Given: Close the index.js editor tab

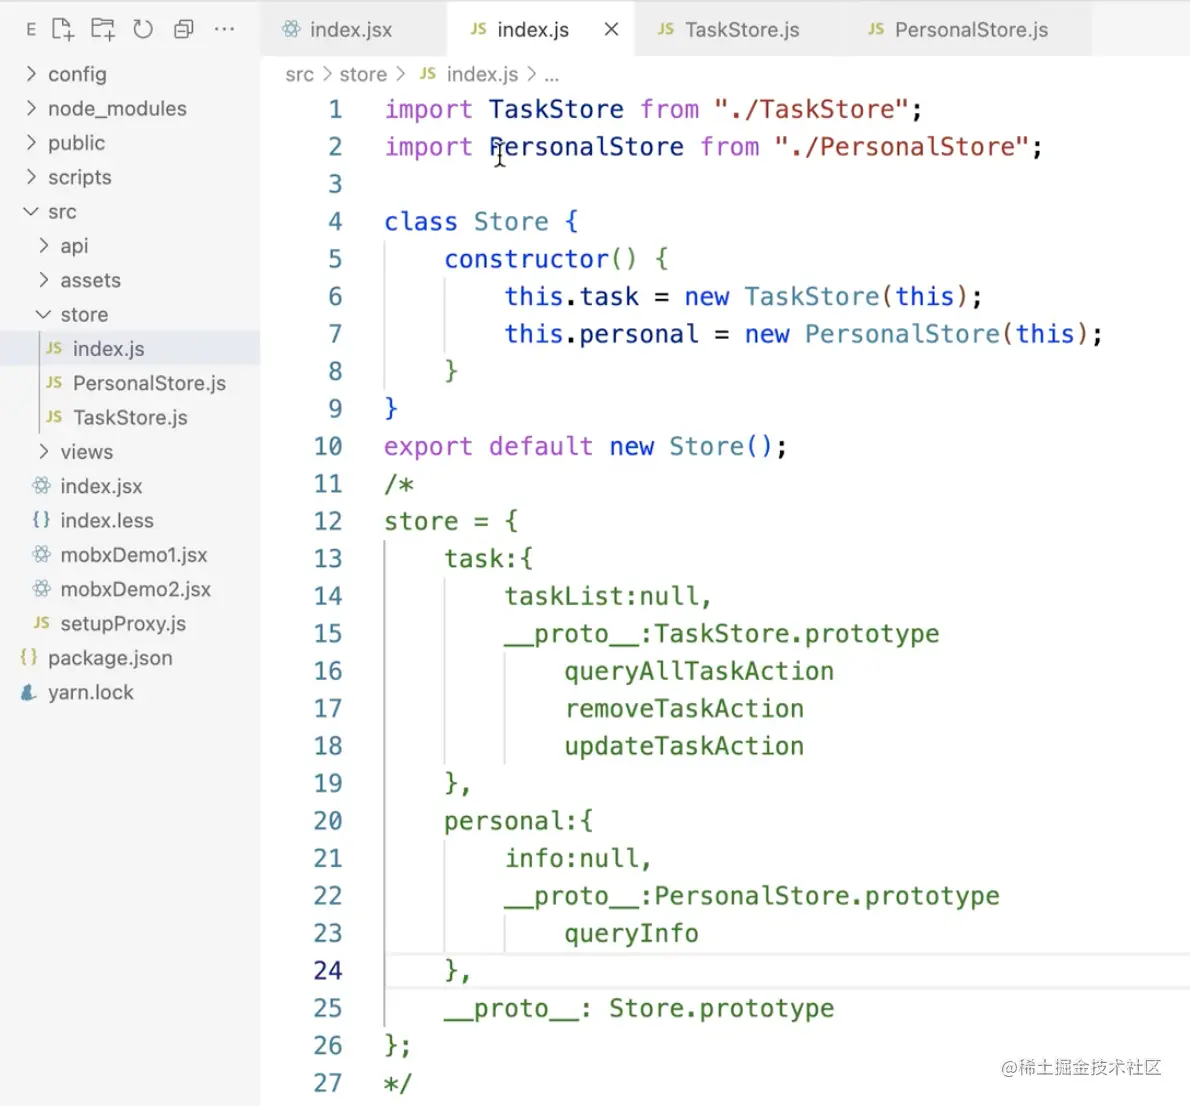Looking at the screenshot, I should [611, 30].
